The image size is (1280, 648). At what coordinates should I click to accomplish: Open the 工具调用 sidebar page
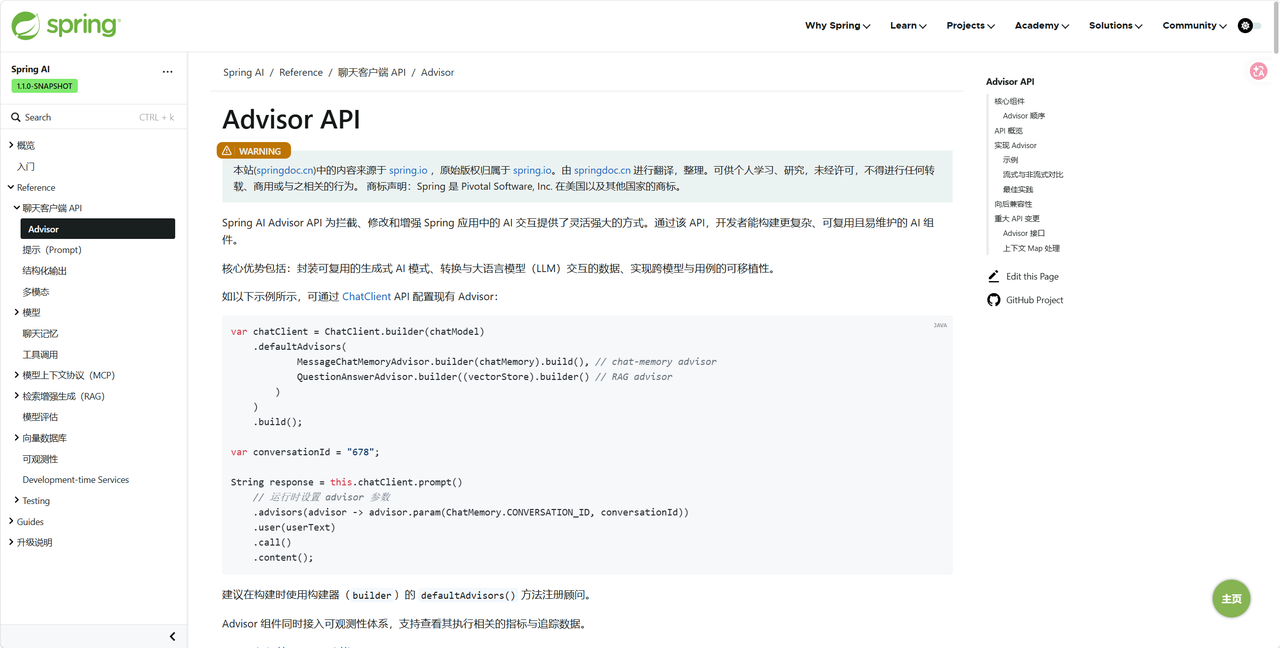[x=40, y=354]
